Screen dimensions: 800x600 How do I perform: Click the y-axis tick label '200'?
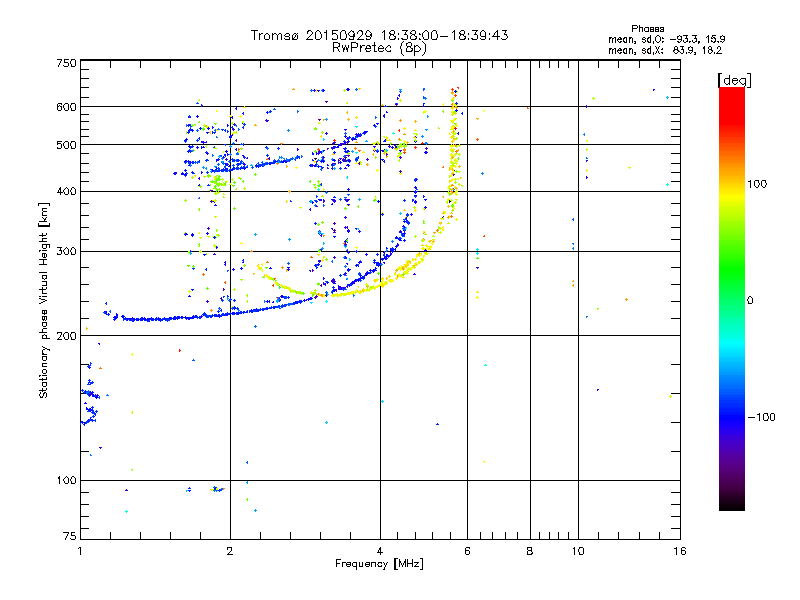point(66,336)
